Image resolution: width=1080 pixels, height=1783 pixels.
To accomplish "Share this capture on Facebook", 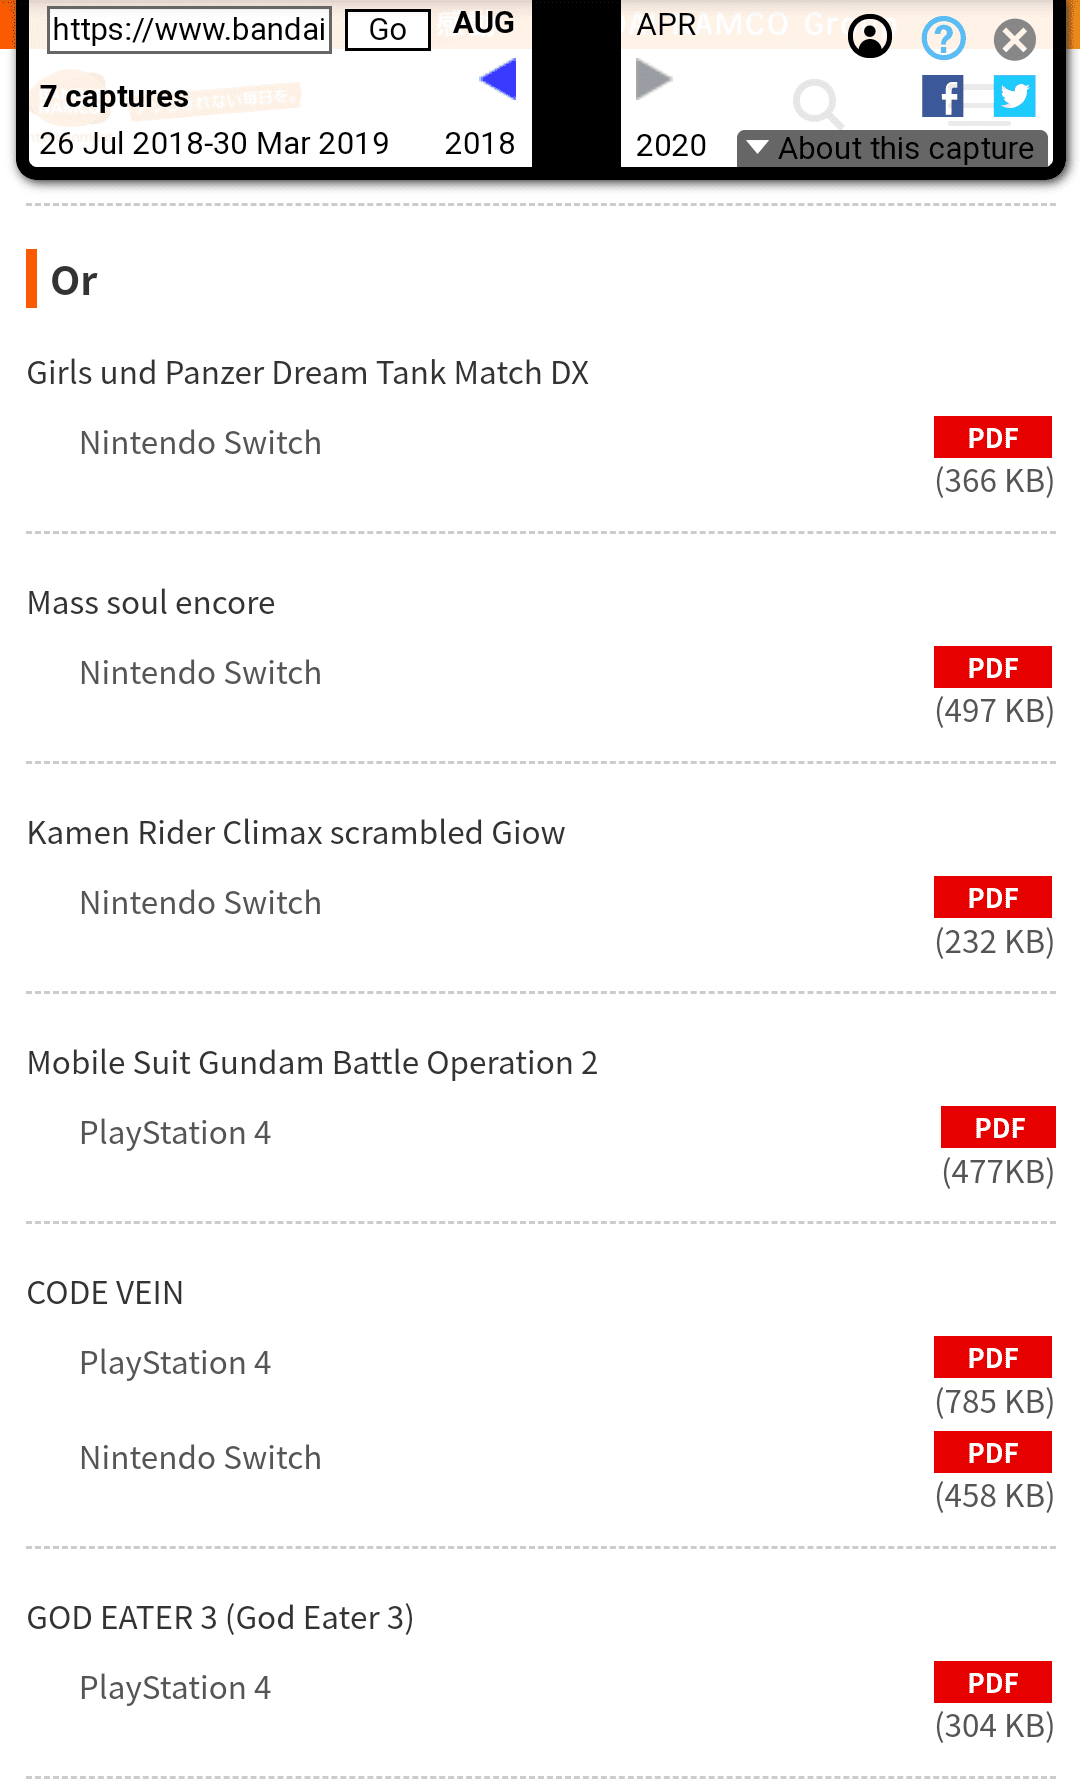I will [x=942, y=97].
